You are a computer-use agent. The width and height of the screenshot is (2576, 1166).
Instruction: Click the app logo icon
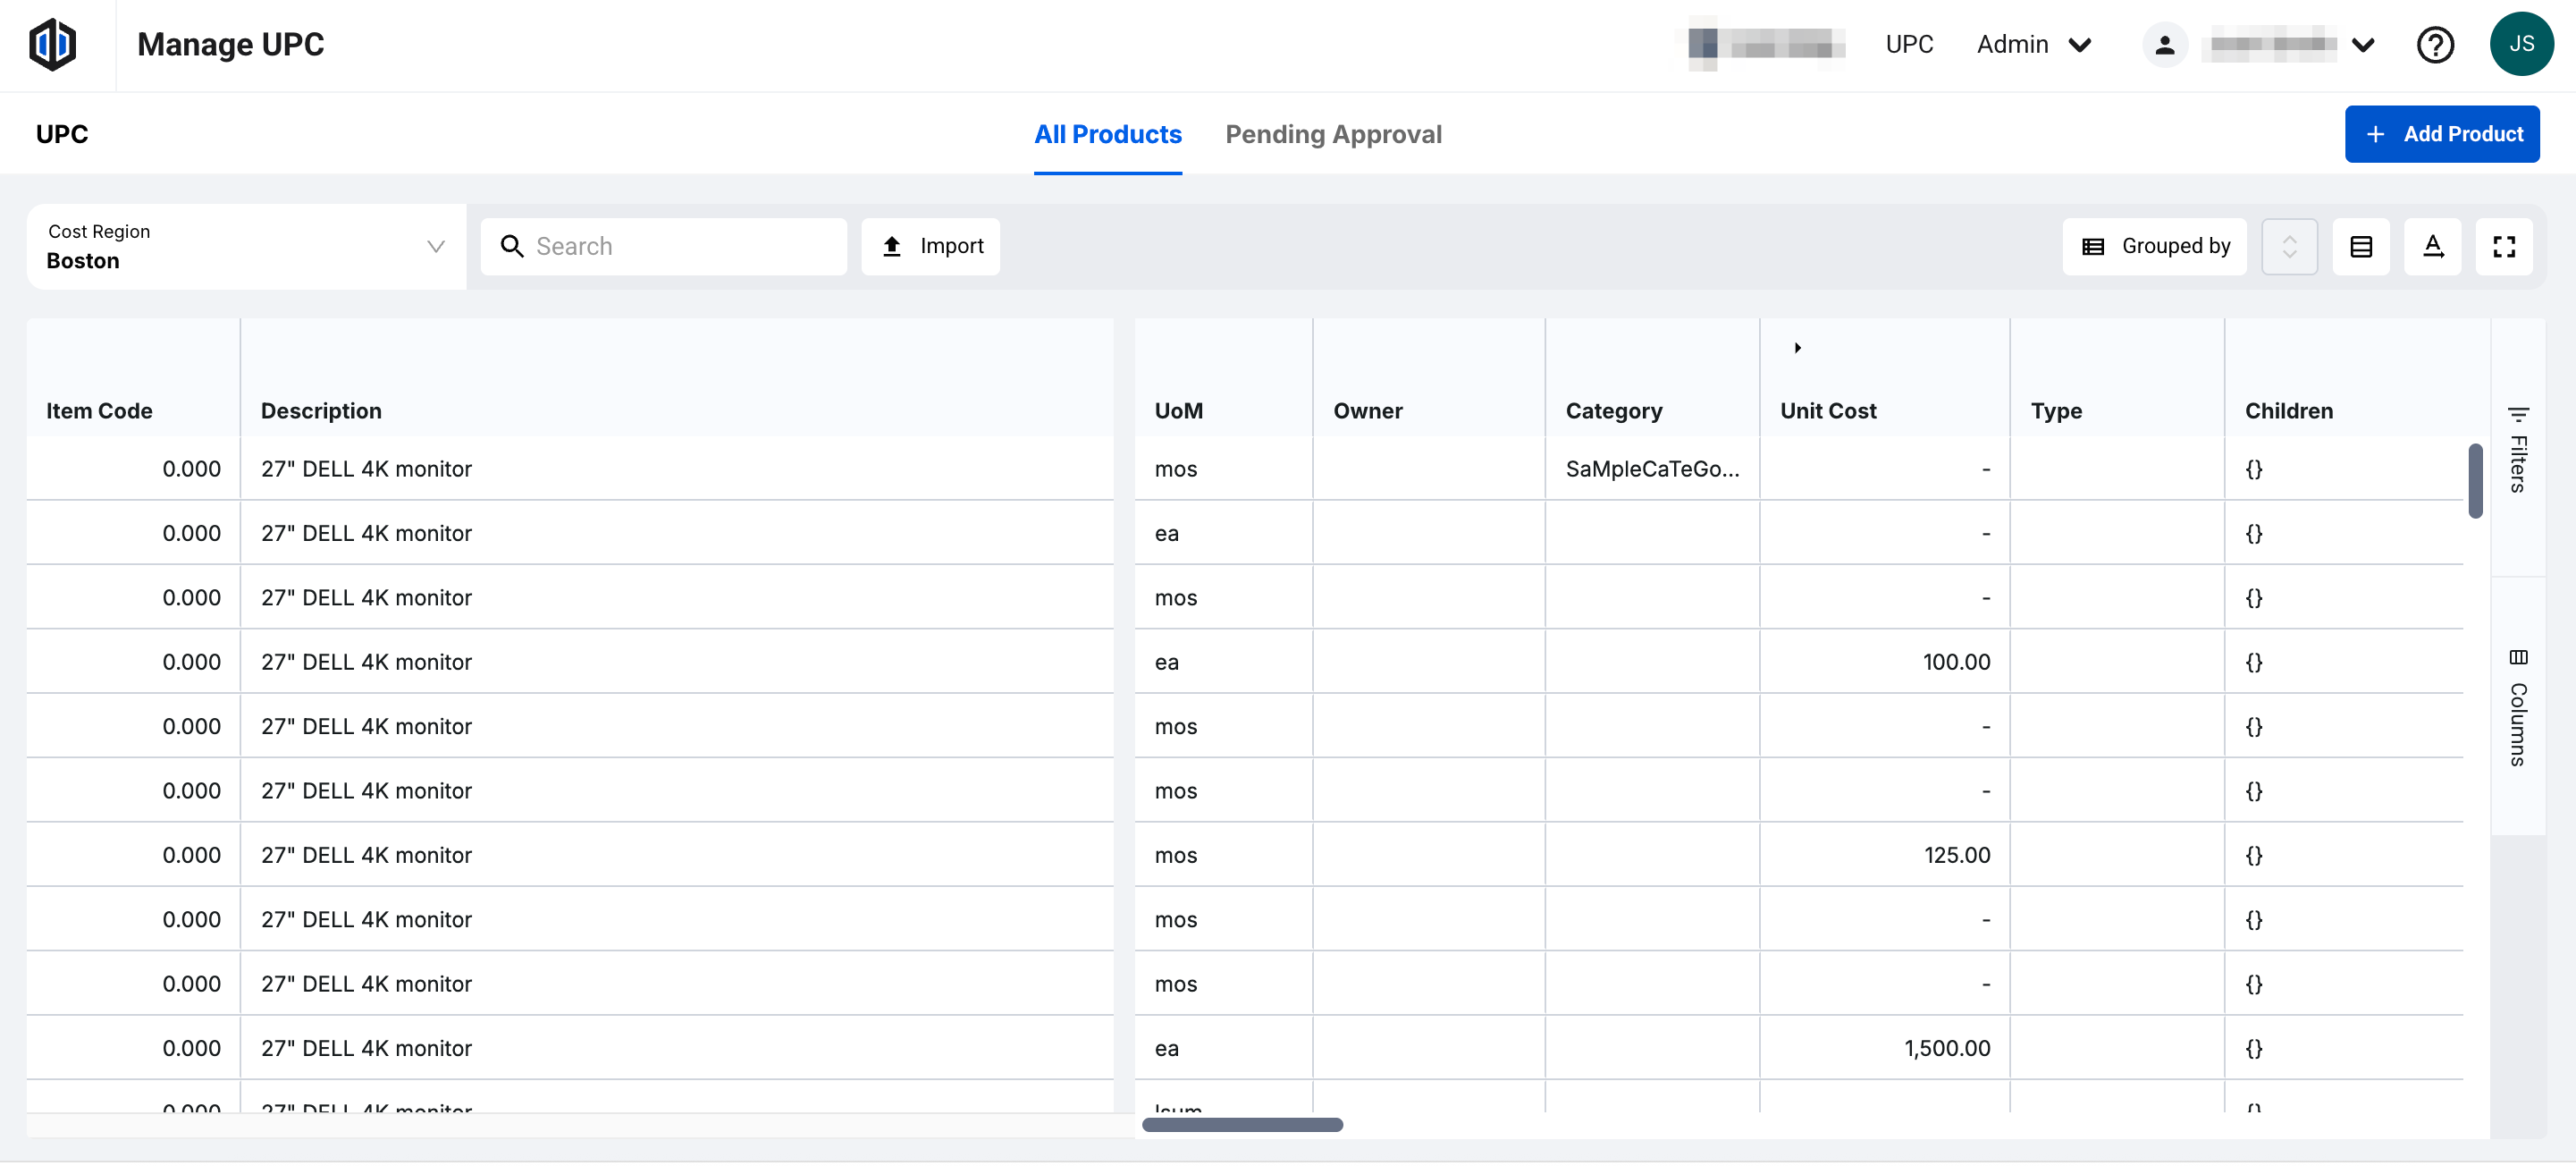pyautogui.click(x=52, y=45)
